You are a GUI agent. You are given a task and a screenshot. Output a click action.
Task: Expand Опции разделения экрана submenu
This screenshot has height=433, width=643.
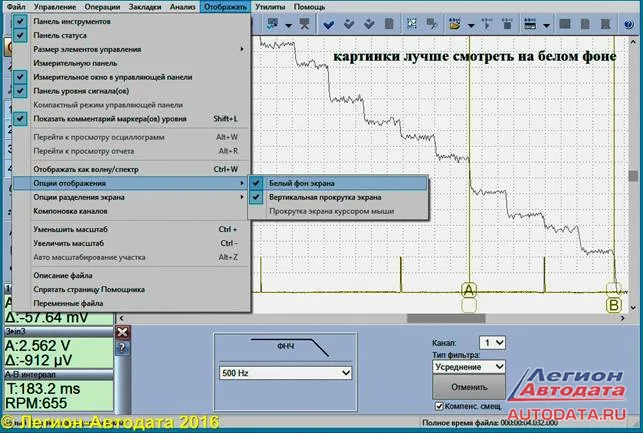tap(131, 197)
